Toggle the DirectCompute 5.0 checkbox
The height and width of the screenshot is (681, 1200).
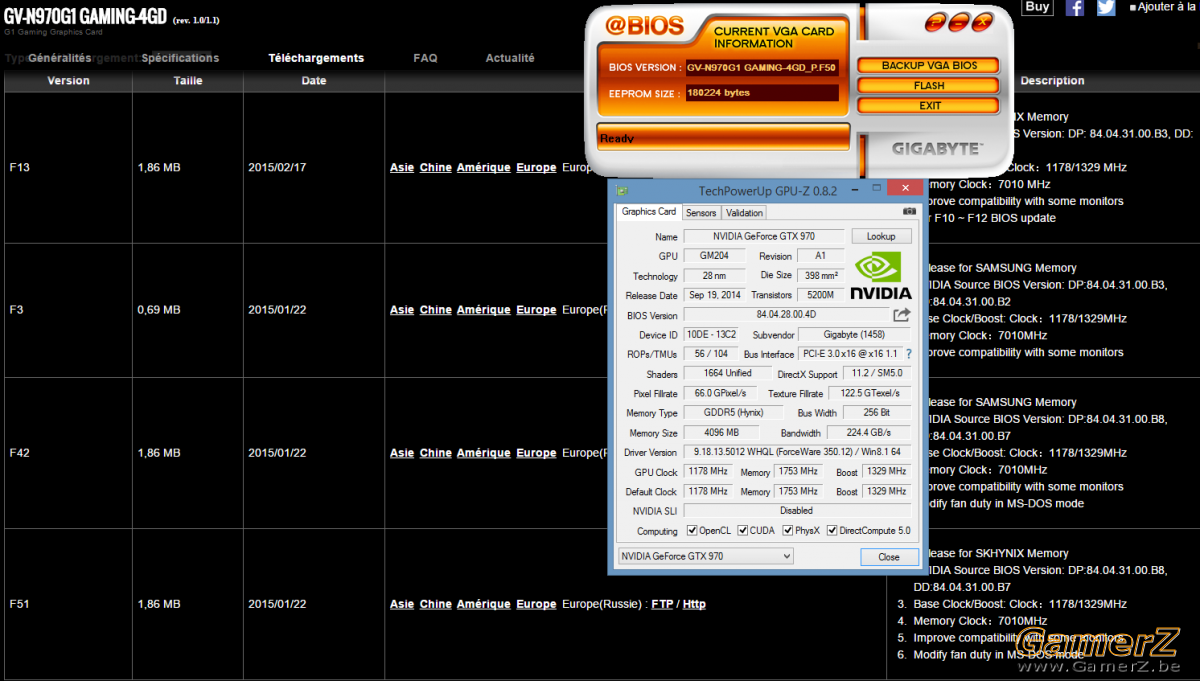[x=832, y=531]
